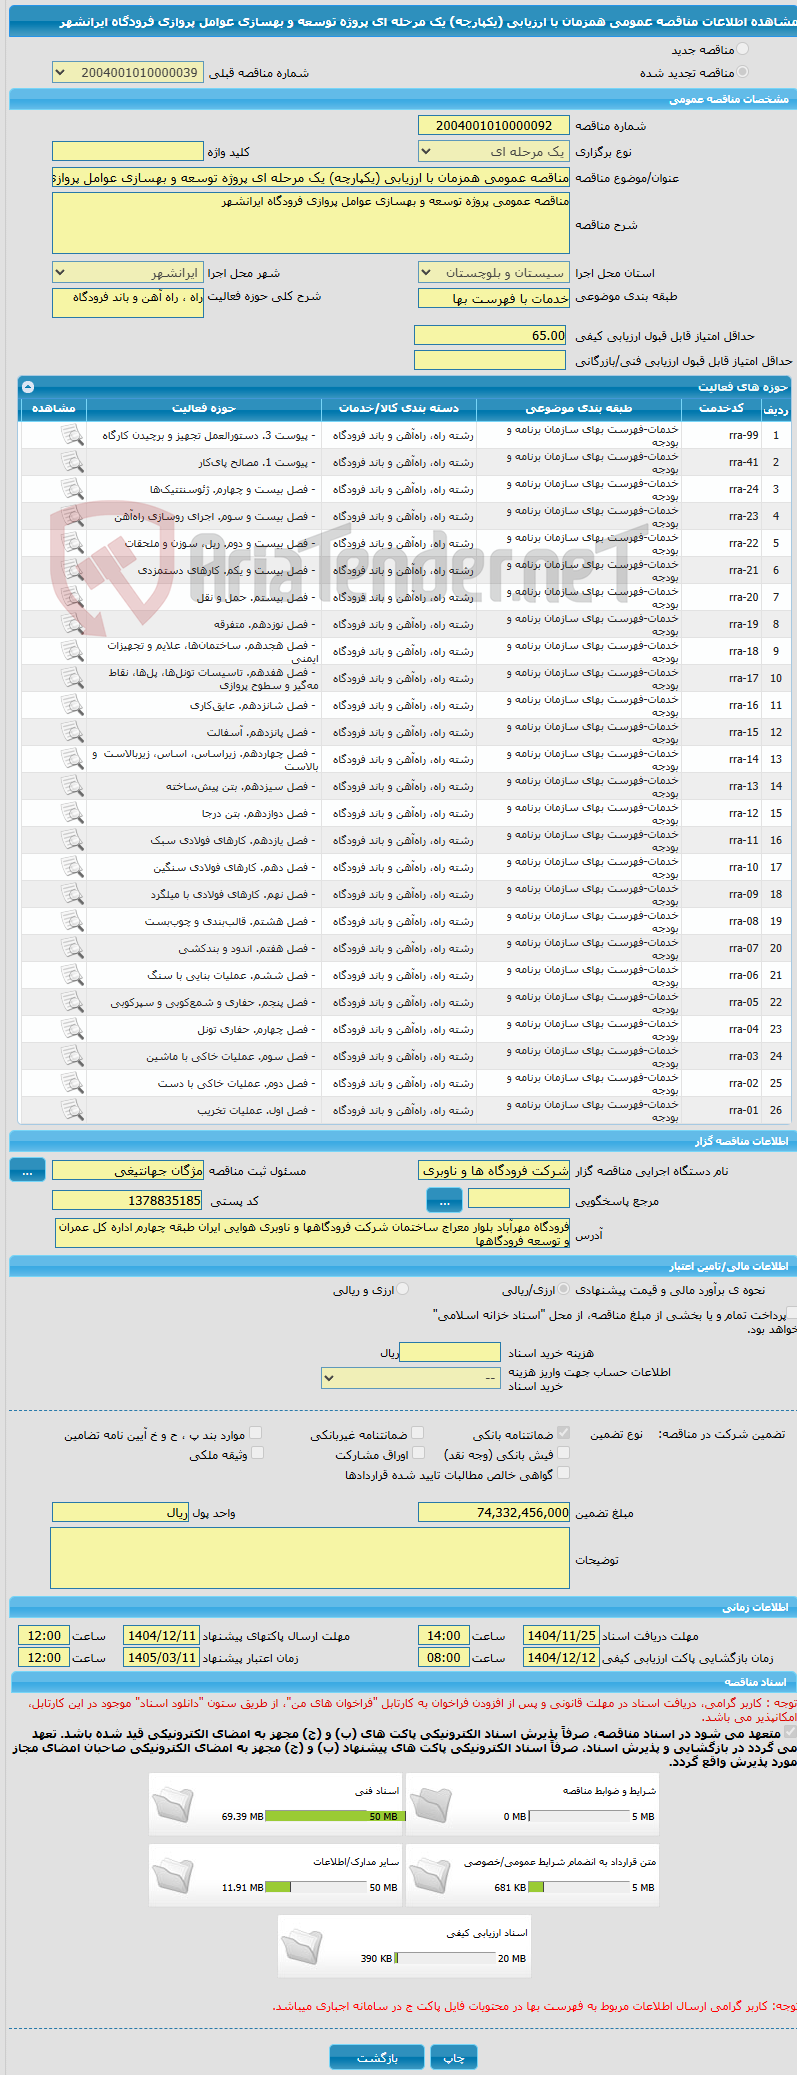
Task: Open استان محل اجرا dropdown
Action: point(494,273)
